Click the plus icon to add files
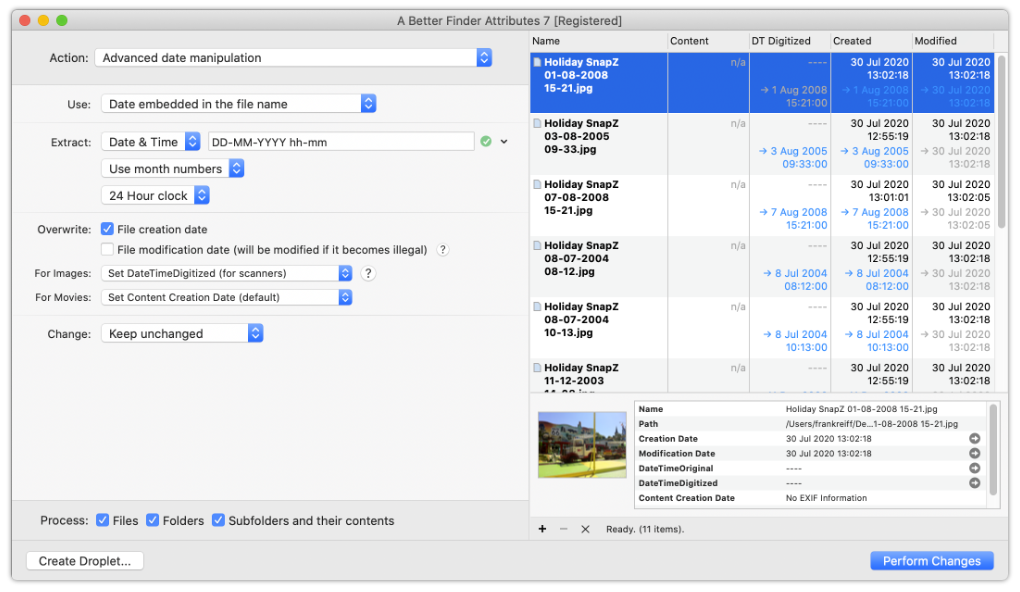 (542, 529)
